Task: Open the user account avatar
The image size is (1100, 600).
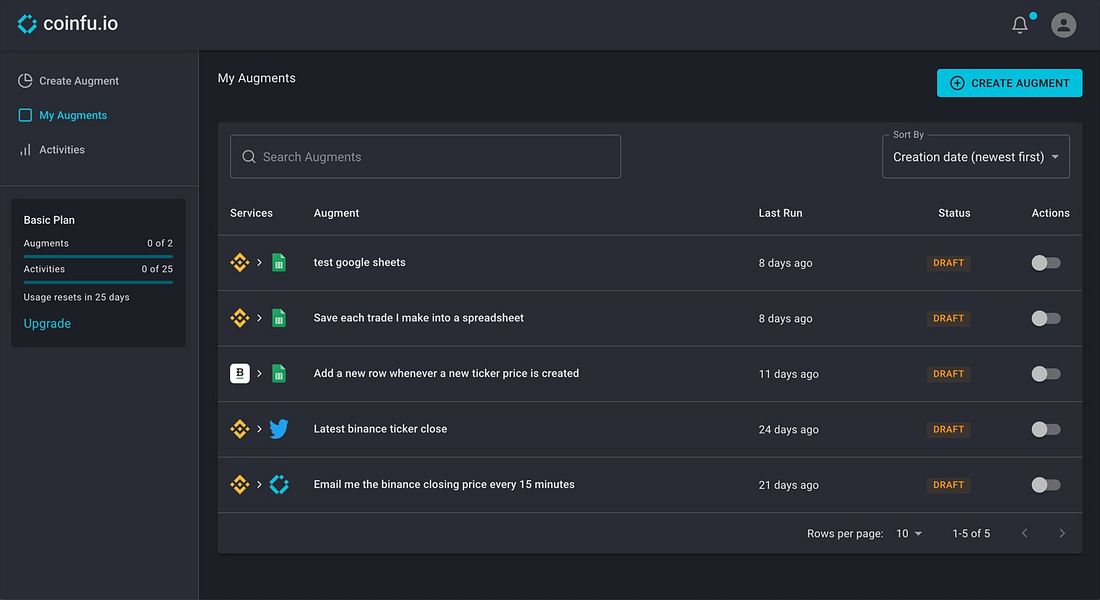Action: (x=1064, y=25)
